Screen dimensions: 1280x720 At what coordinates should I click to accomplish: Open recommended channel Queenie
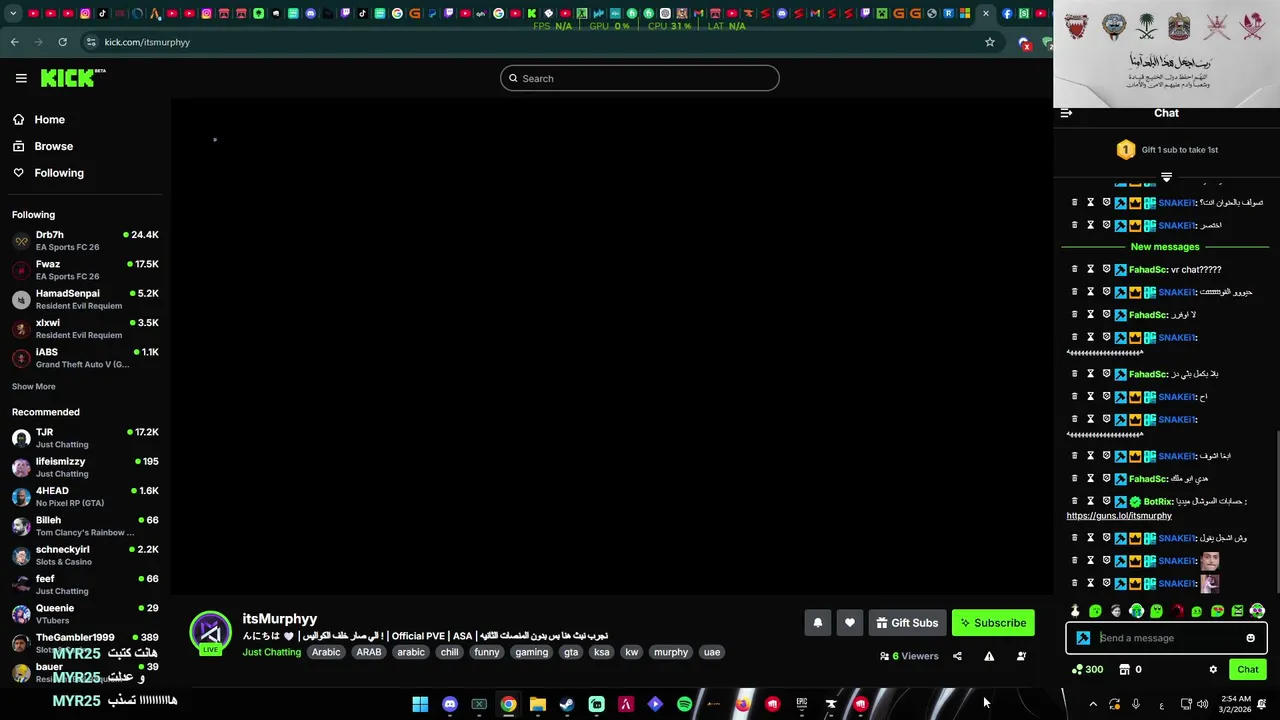pyautogui.click(x=85, y=614)
